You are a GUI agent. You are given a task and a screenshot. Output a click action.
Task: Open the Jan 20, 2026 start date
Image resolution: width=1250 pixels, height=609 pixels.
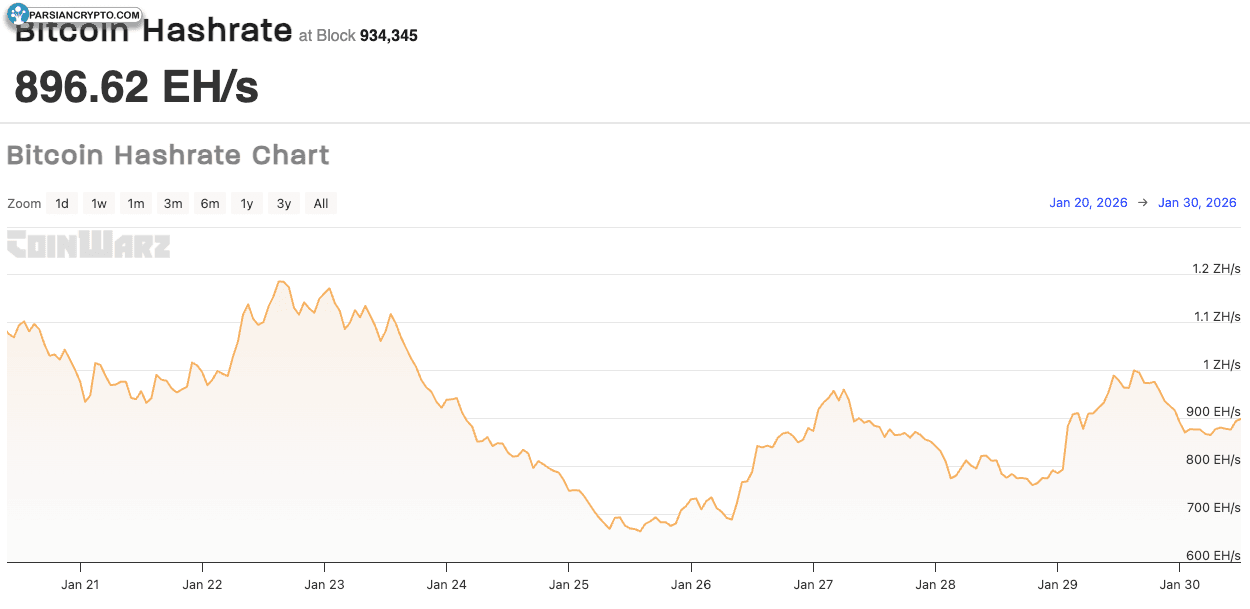[1088, 203]
